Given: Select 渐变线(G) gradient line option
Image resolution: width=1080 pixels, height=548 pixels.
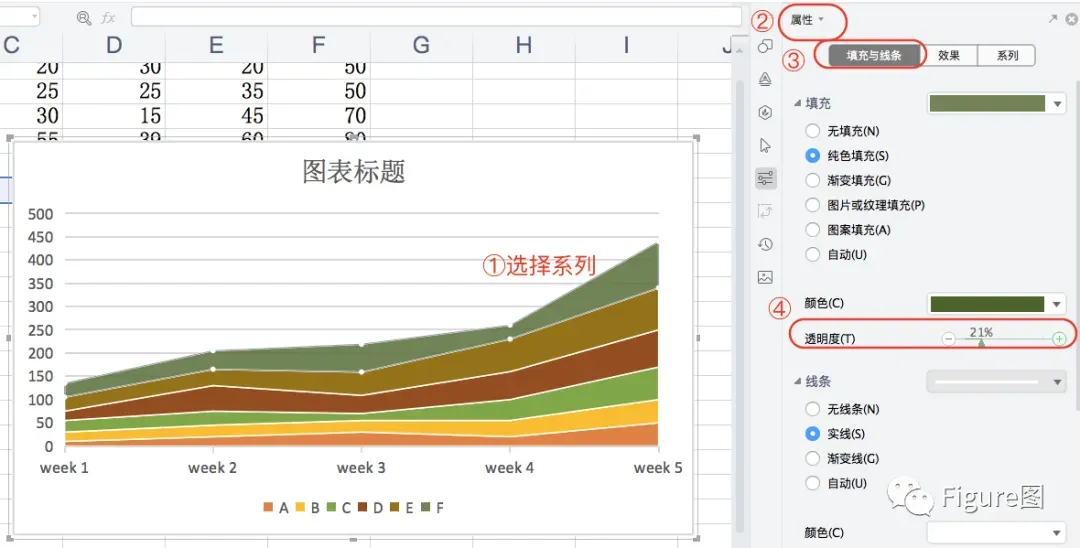Looking at the screenshot, I should [813, 459].
